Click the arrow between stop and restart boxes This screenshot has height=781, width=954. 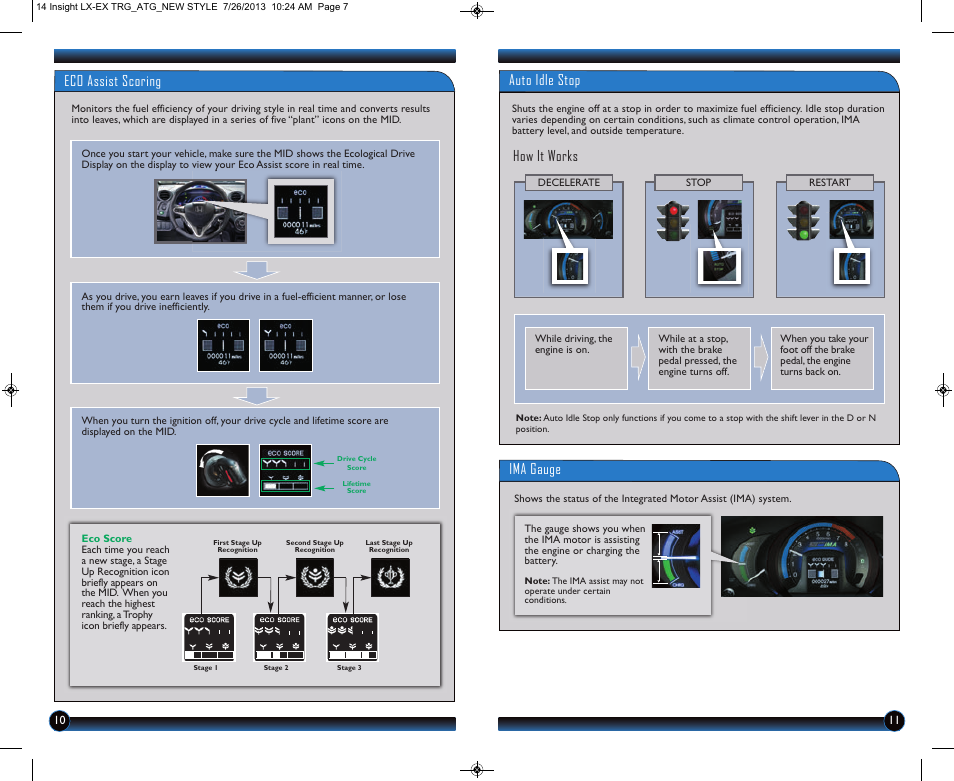tap(761, 357)
